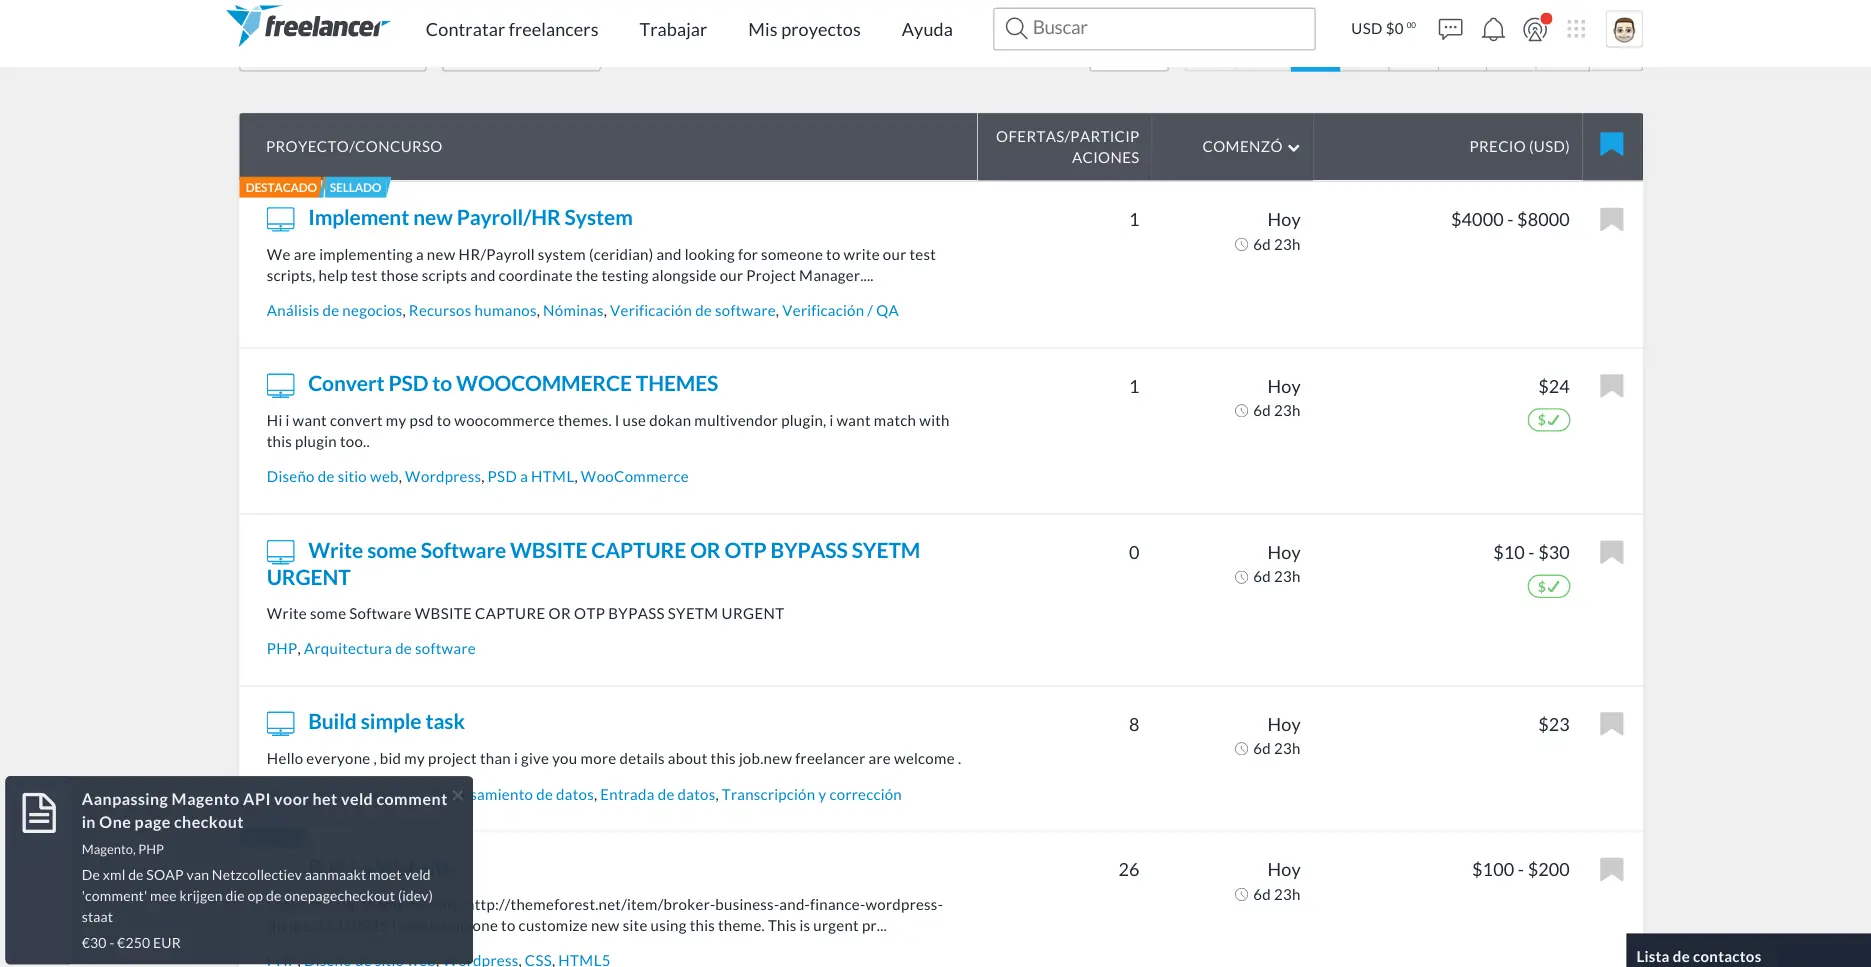Image resolution: width=1871 pixels, height=967 pixels.
Task: Bookmark the Implement new Payroll/HR System project
Action: (1612, 219)
